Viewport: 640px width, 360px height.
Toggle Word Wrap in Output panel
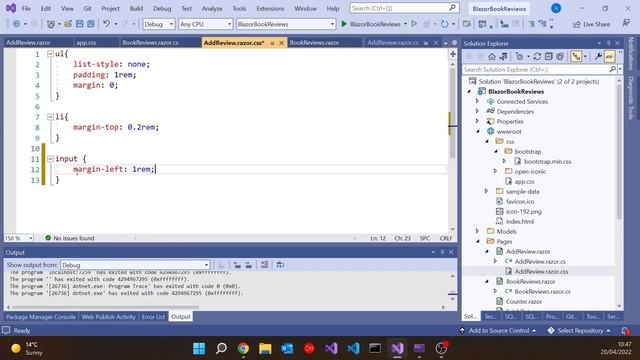click(280, 264)
